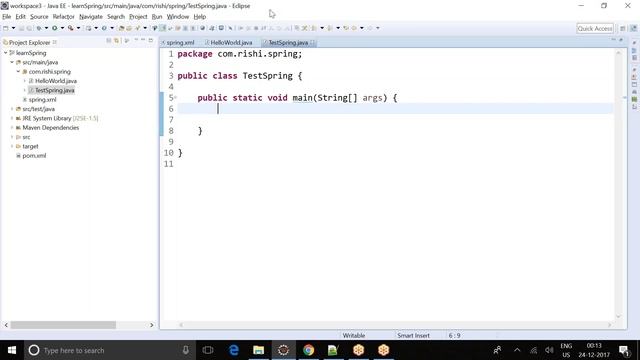The image size is (640, 360).
Task: Expand the JRE System Library node
Action: [12, 118]
